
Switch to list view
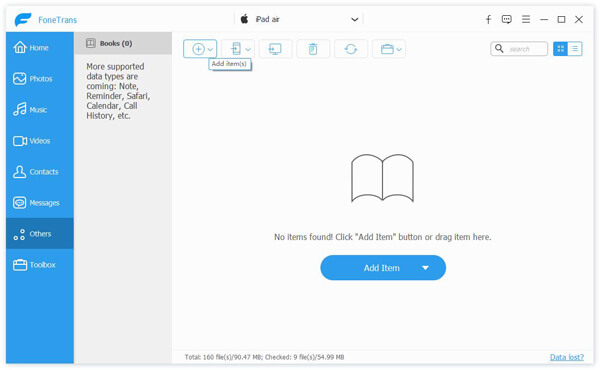coord(575,49)
